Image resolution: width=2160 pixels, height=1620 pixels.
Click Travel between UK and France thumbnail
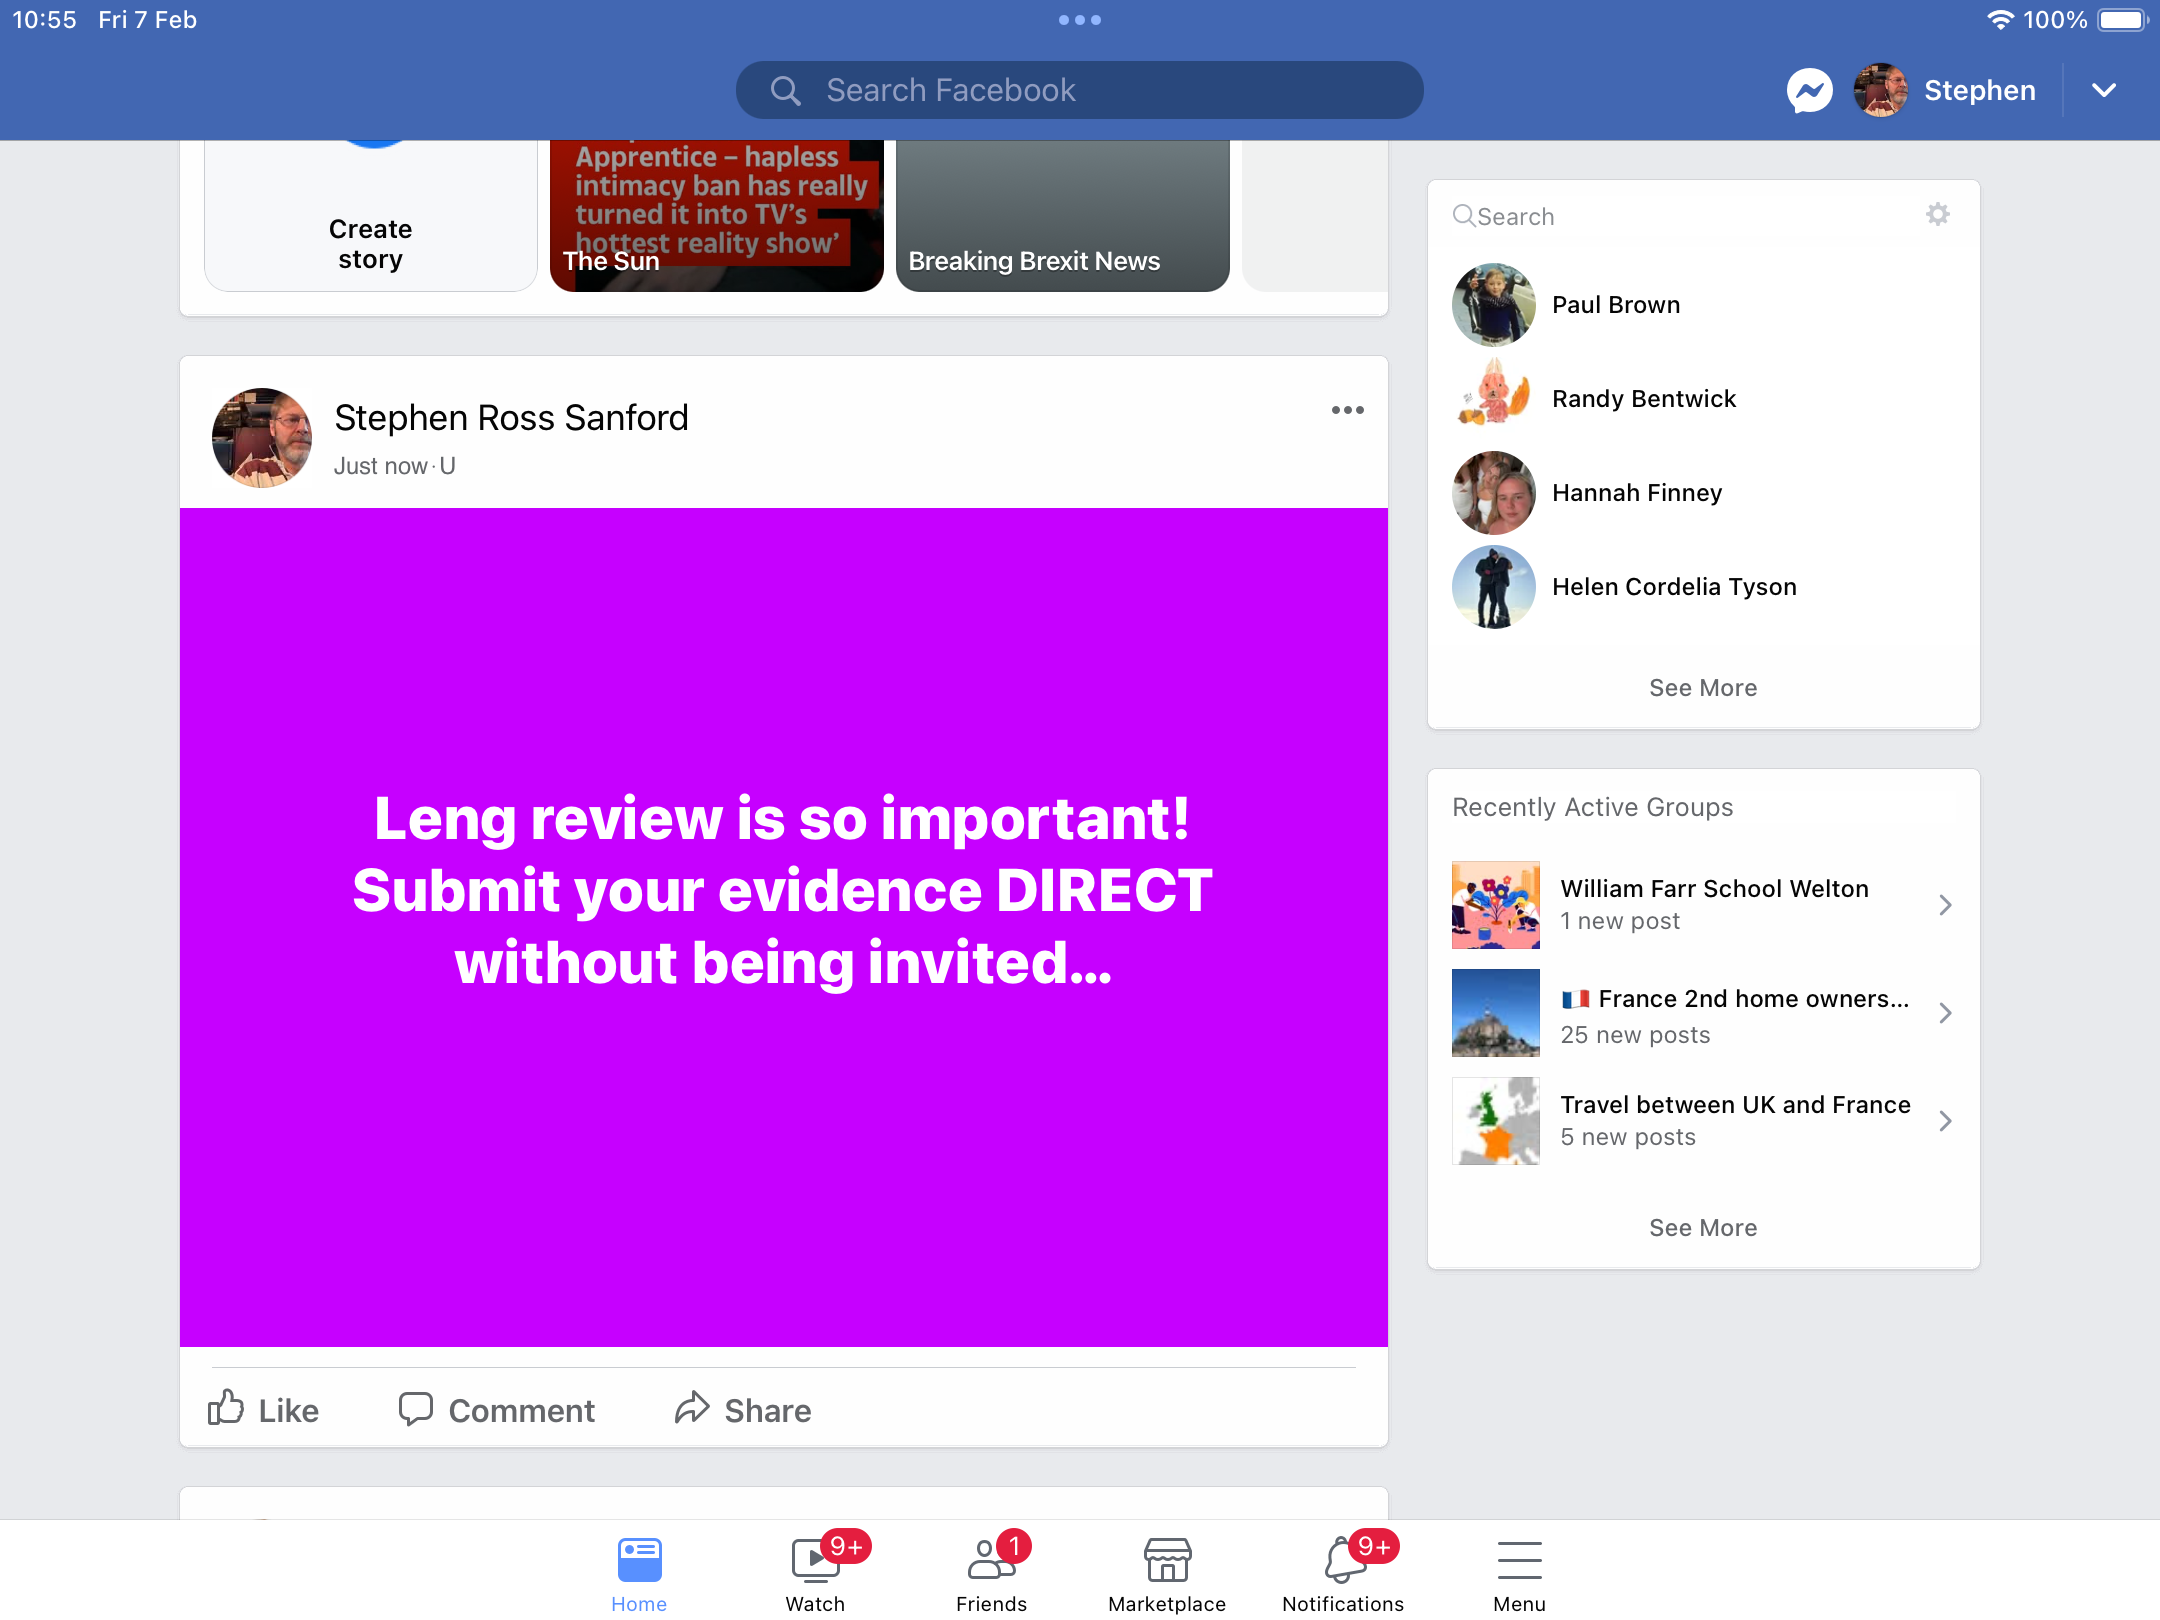point(1496,1121)
